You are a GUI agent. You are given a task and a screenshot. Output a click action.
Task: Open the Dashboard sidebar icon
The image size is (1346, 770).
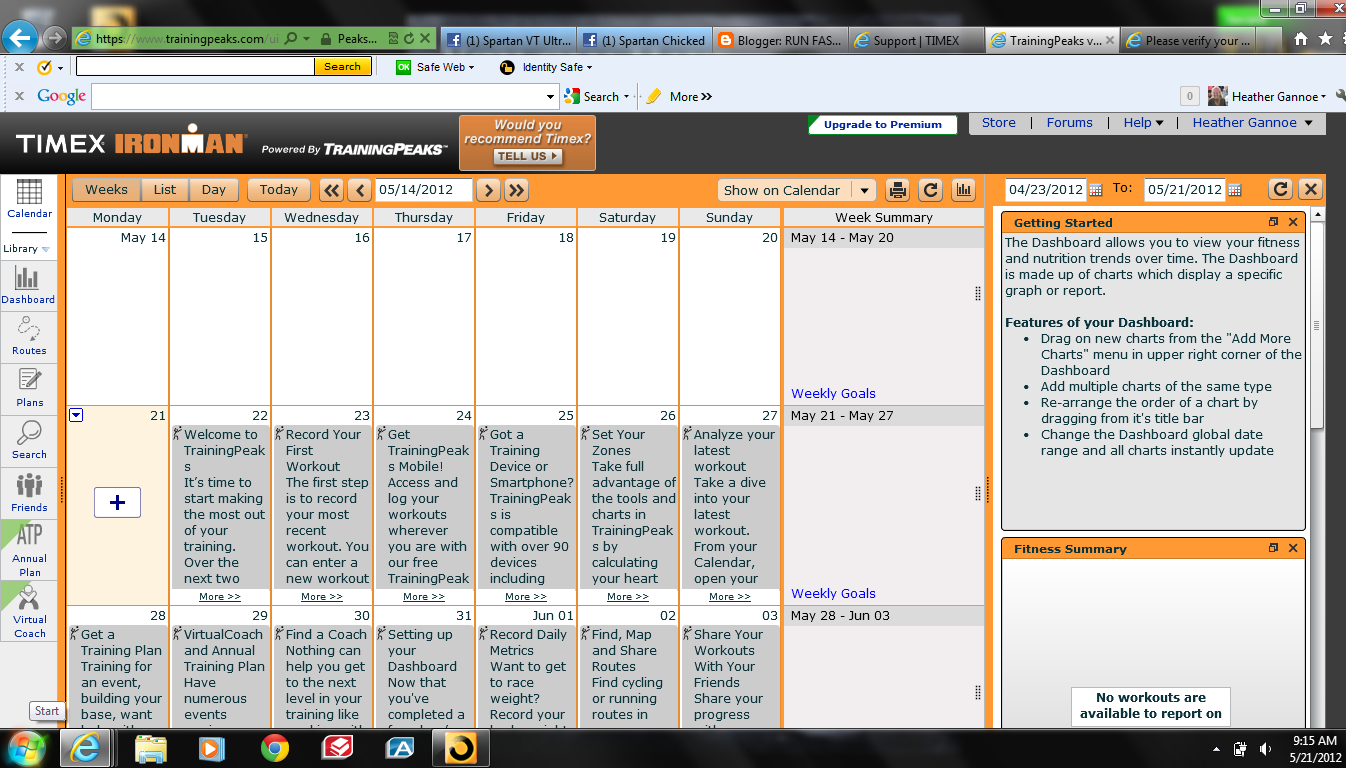[x=28, y=284]
